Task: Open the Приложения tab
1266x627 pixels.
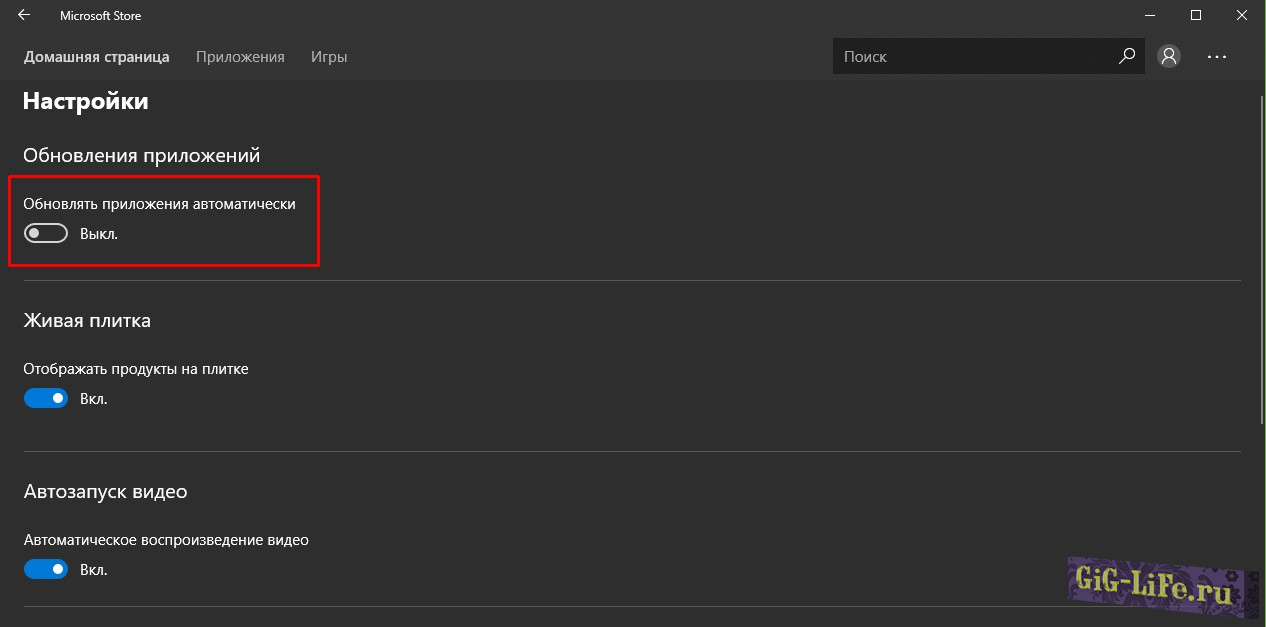Action: pos(240,57)
